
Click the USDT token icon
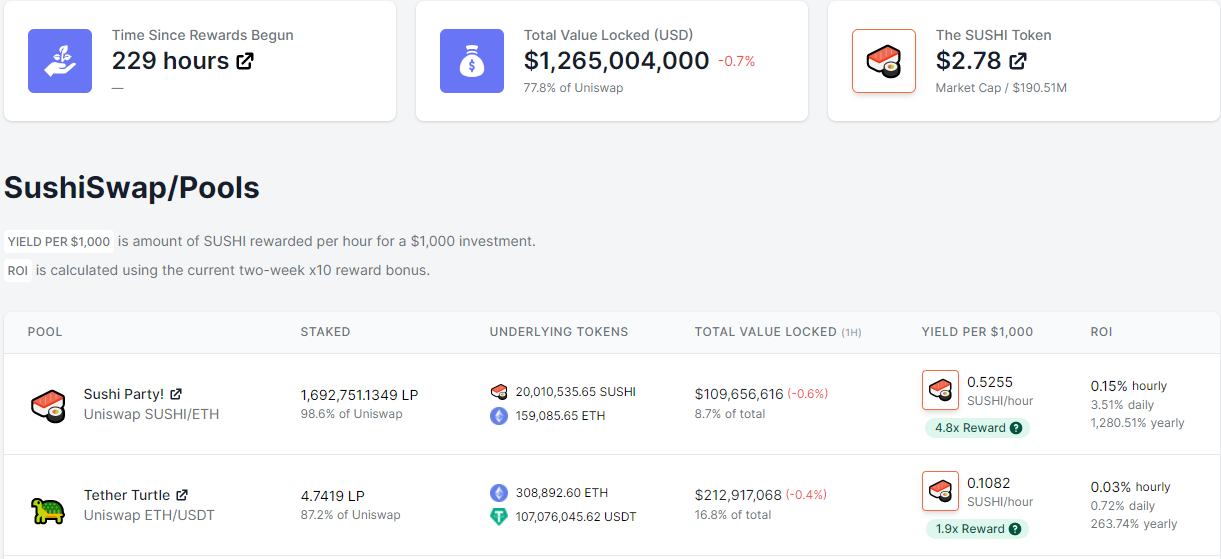pyautogui.click(x=499, y=517)
